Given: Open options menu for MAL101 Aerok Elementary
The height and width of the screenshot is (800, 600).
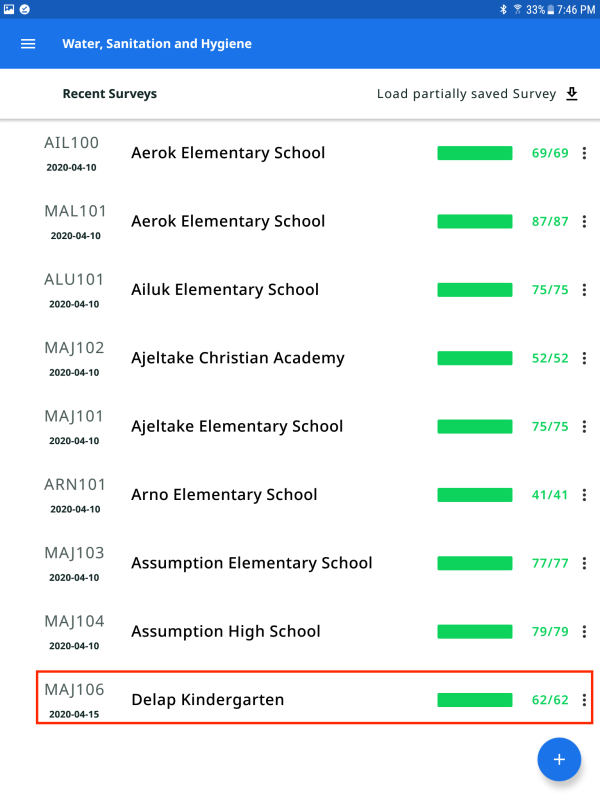Looking at the screenshot, I should (584, 221).
